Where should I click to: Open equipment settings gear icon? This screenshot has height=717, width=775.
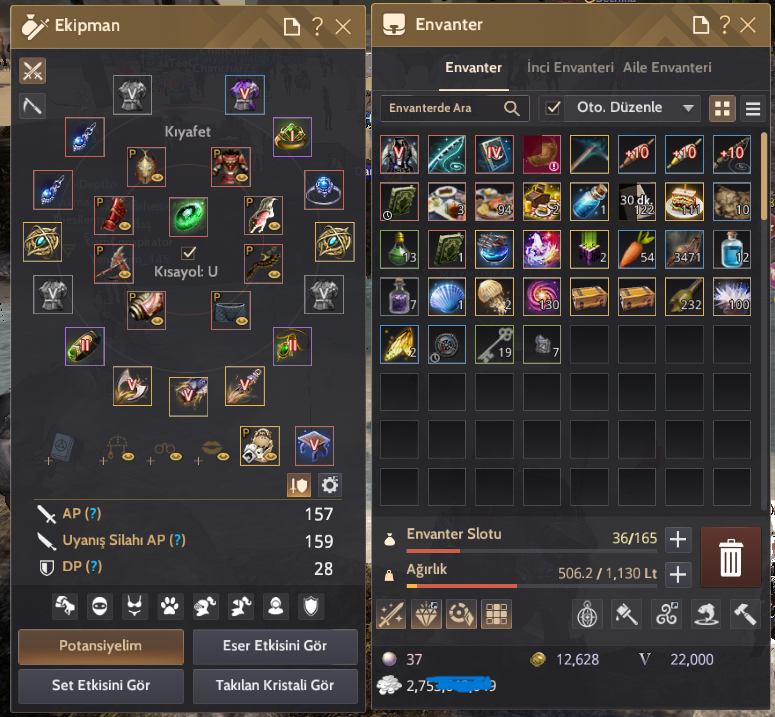point(330,485)
